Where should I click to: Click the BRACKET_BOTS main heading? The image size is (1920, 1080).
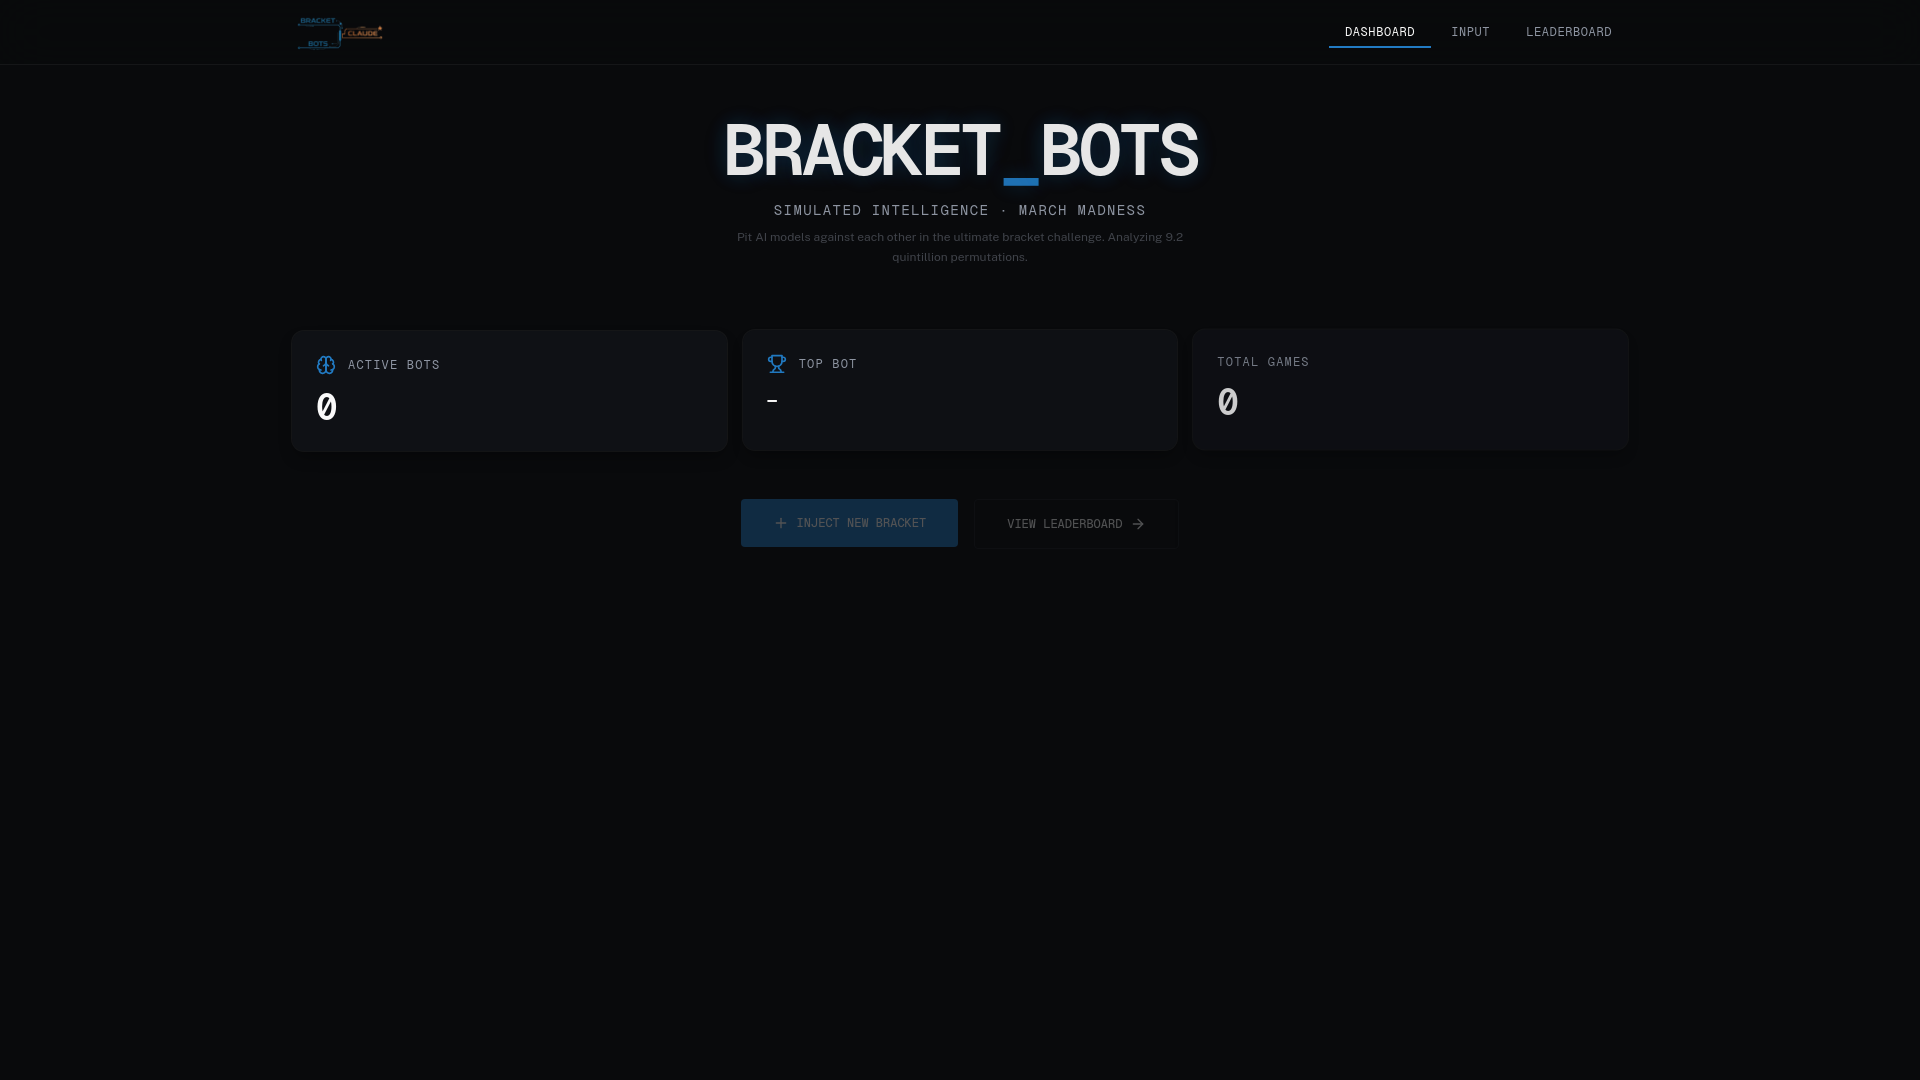960,152
